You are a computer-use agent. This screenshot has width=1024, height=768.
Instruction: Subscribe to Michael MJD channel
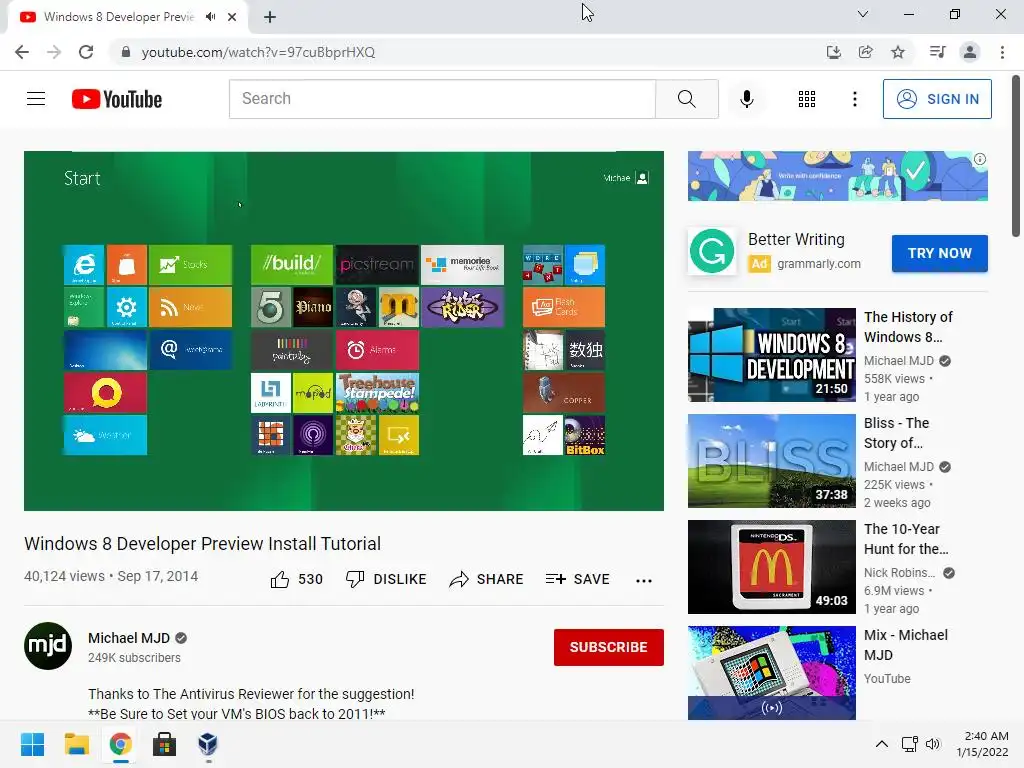(x=609, y=647)
